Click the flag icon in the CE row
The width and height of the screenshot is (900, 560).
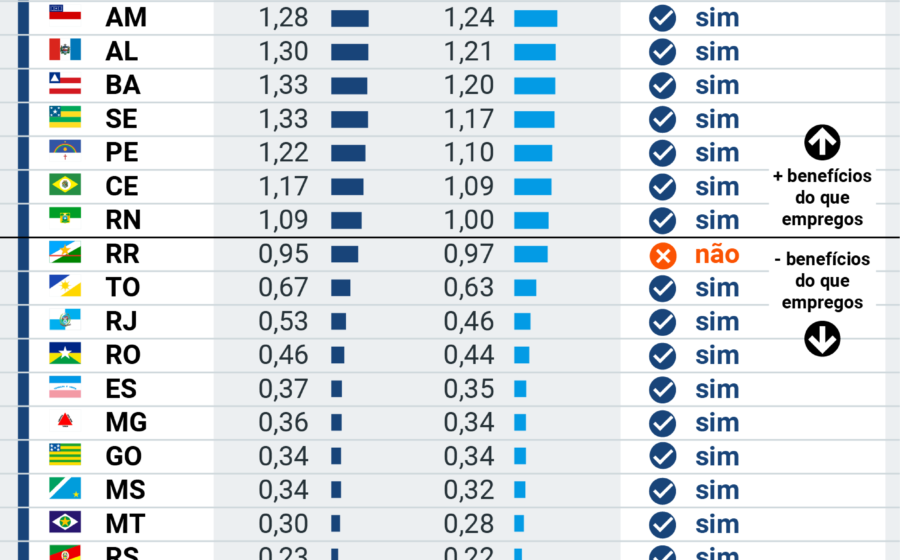65,184
